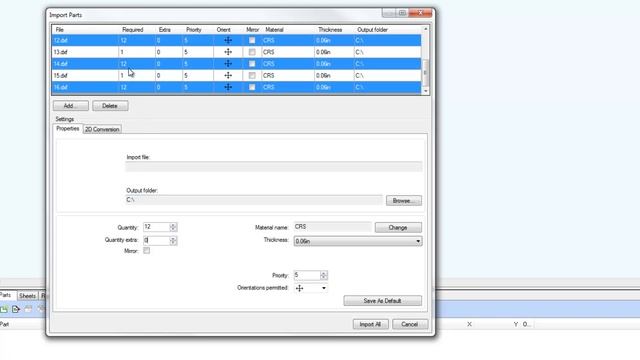Click the Cancel button
Image resolution: width=640 pixels, height=360 pixels.
click(x=410, y=324)
